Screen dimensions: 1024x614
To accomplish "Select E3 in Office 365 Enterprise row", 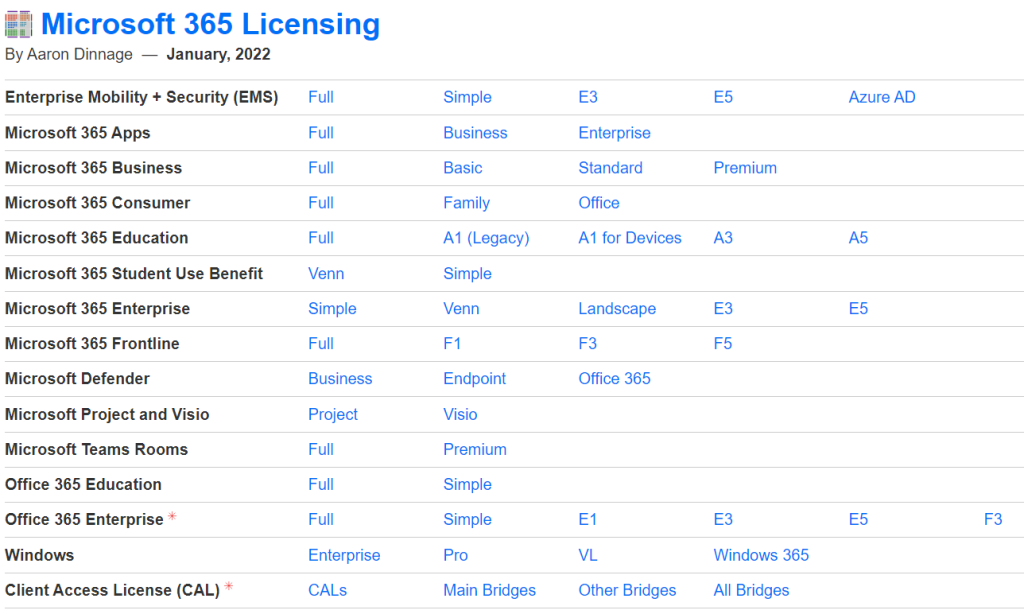I will tap(723, 519).
